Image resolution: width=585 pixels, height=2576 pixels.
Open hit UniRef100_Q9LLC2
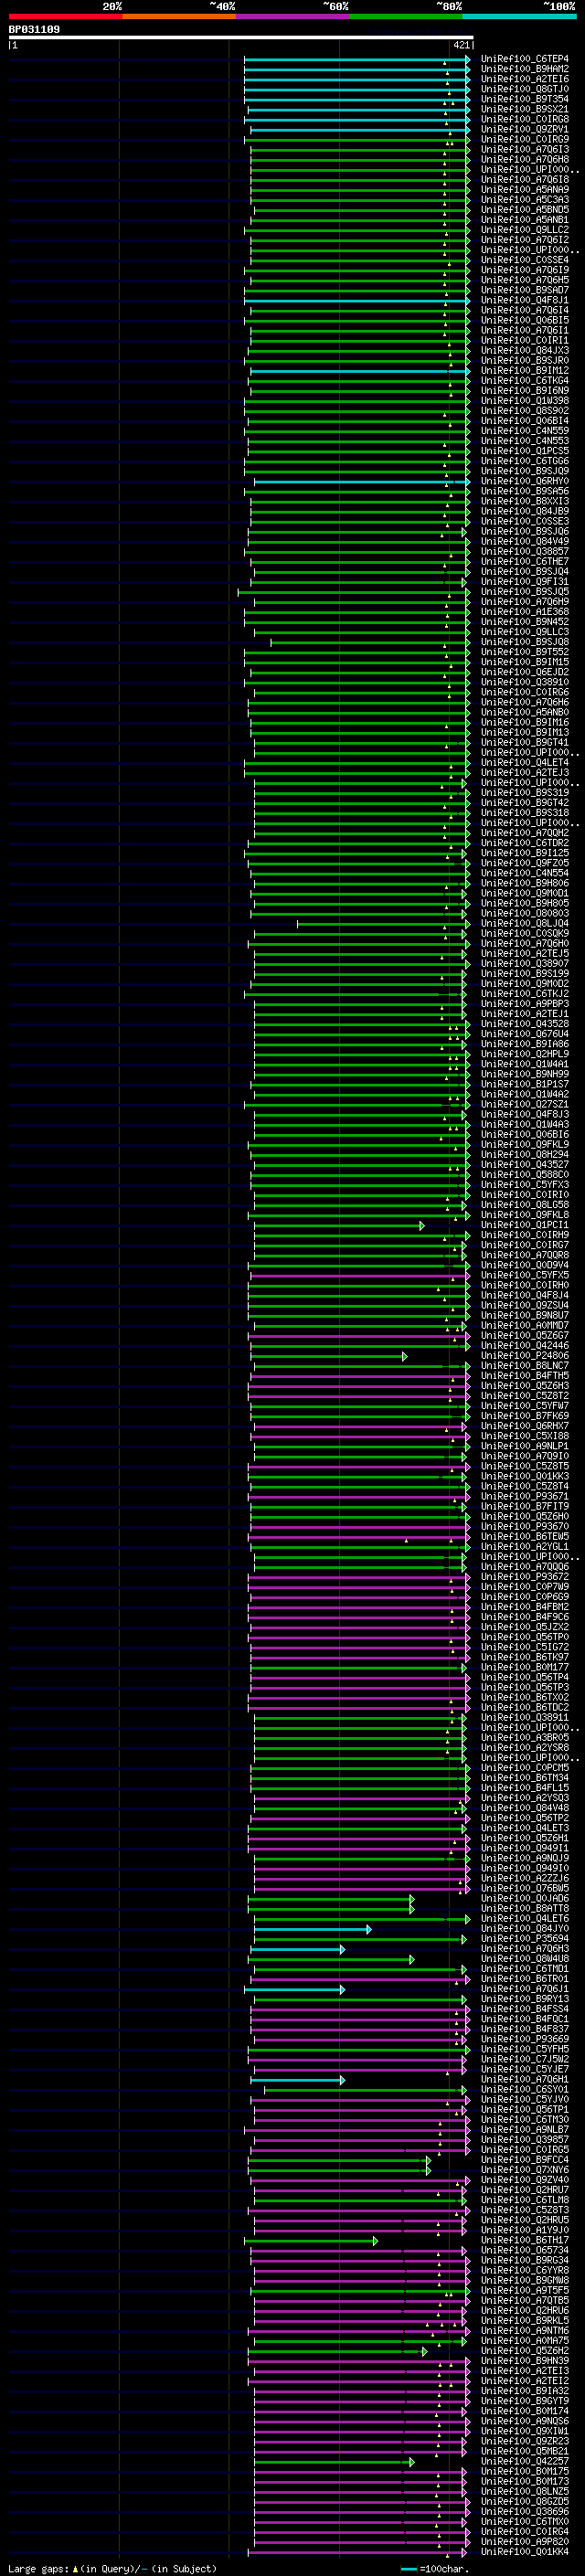(524, 230)
